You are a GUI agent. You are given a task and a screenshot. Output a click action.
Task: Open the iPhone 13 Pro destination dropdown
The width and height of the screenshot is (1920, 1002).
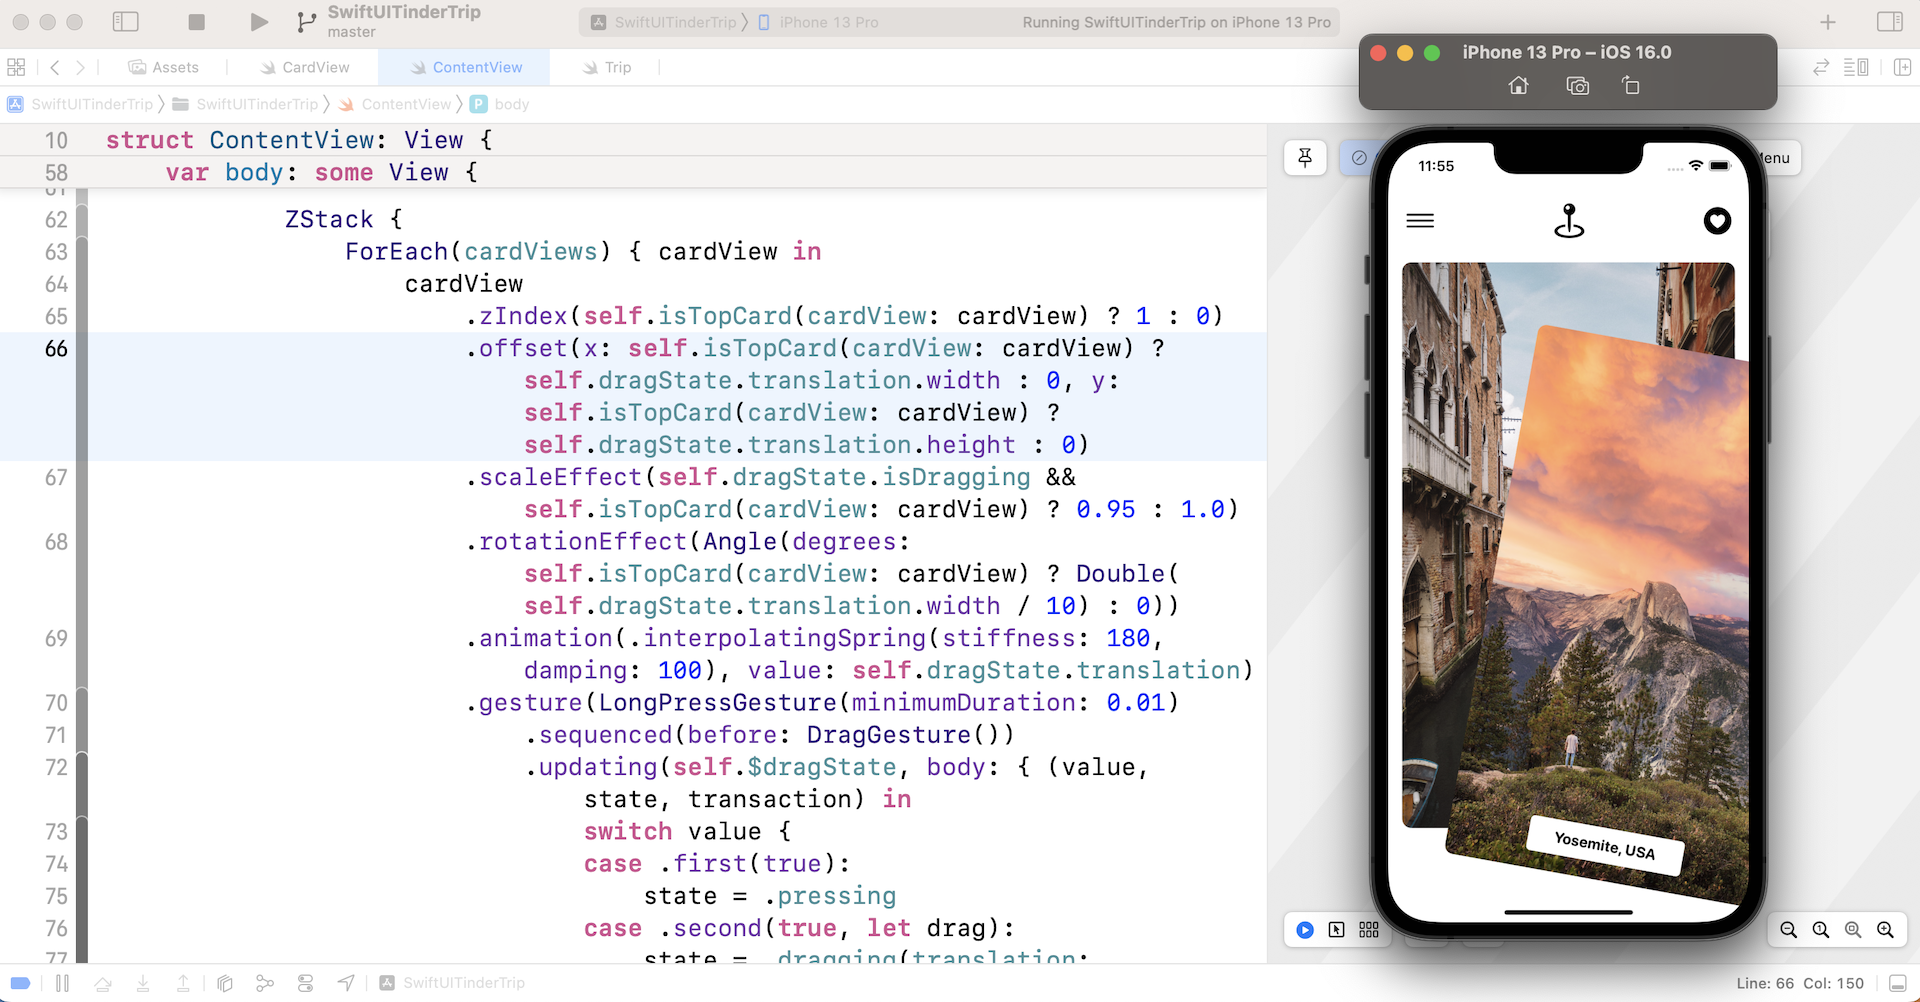pos(820,22)
